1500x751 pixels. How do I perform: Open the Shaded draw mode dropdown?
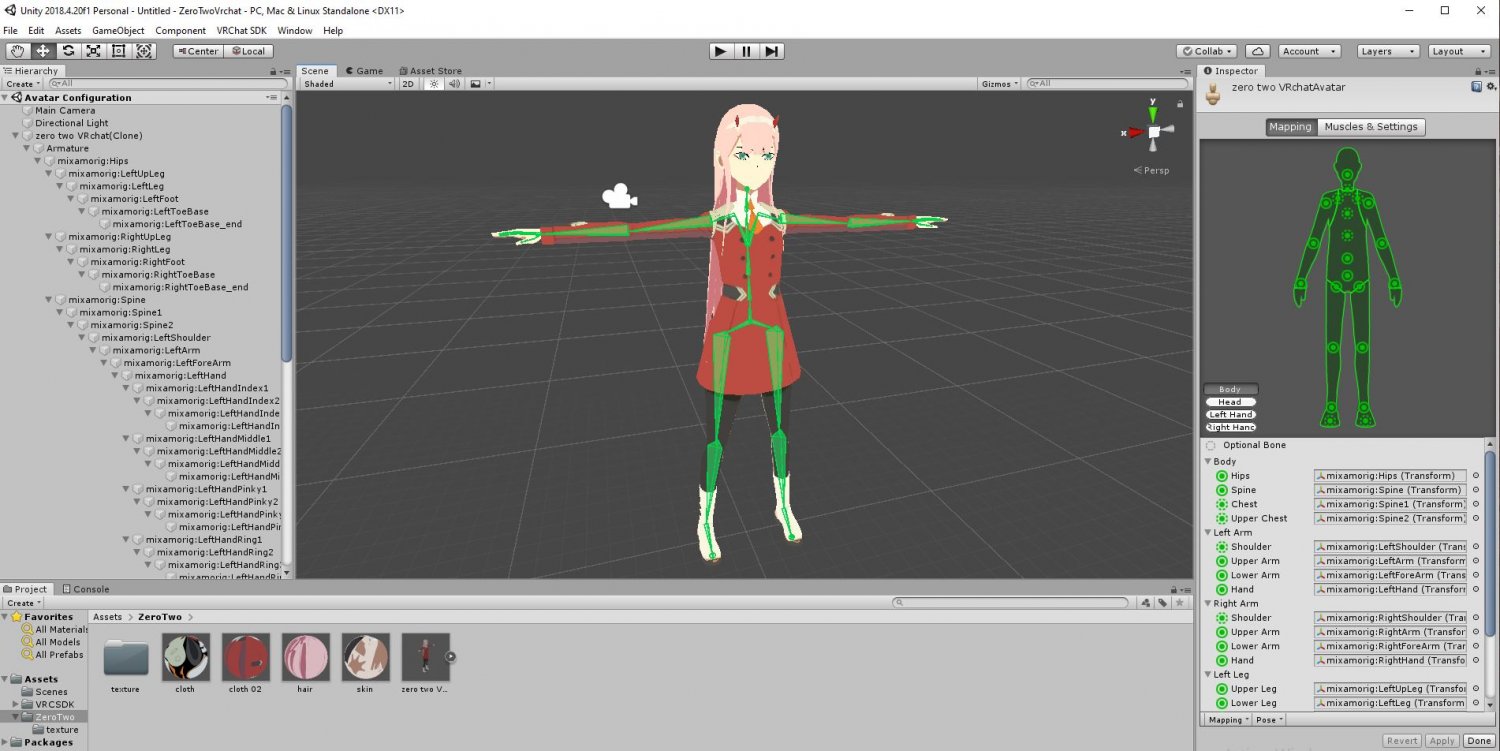(348, 84)
